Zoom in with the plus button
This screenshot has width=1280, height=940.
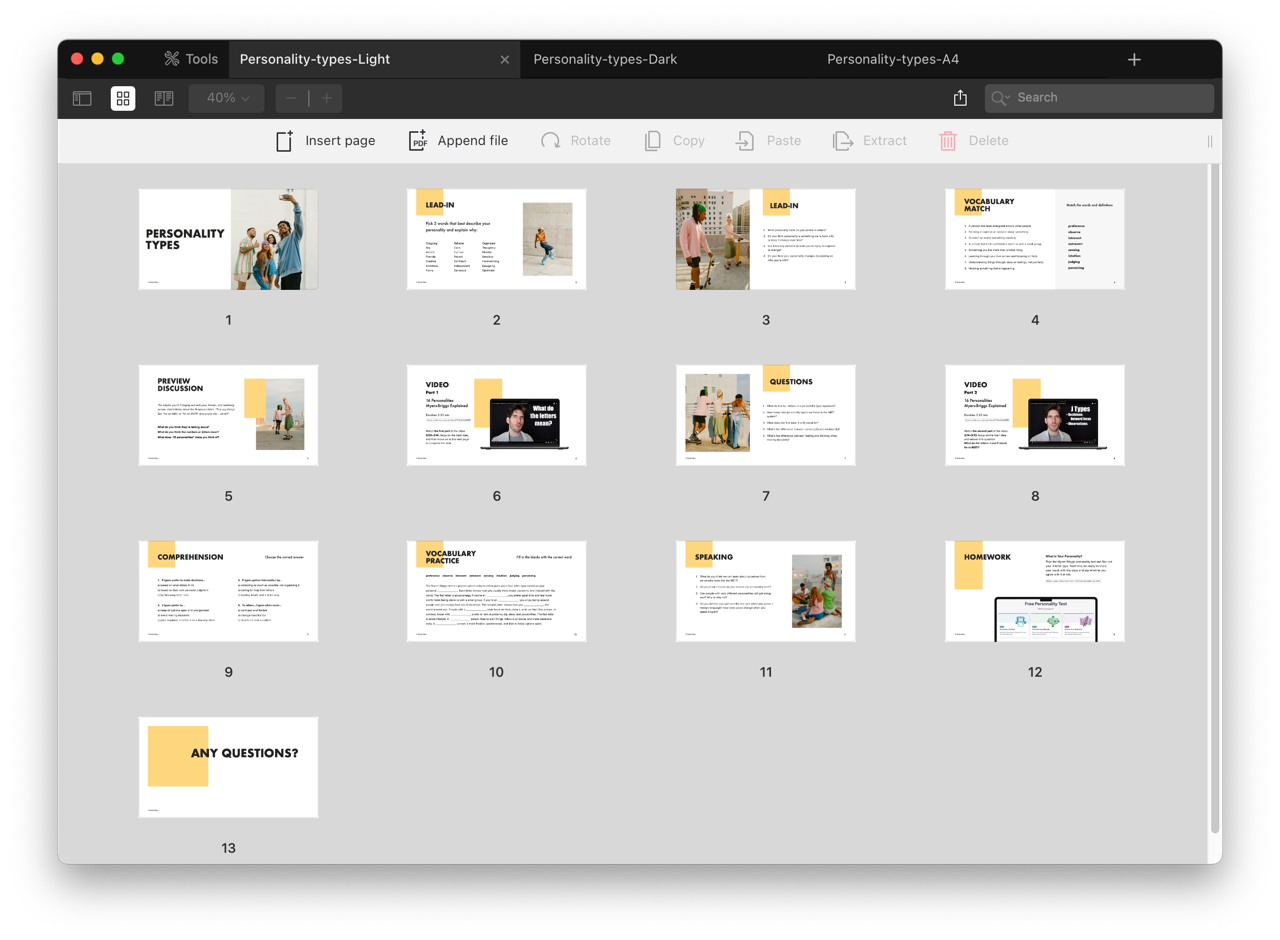coord(327,98)
